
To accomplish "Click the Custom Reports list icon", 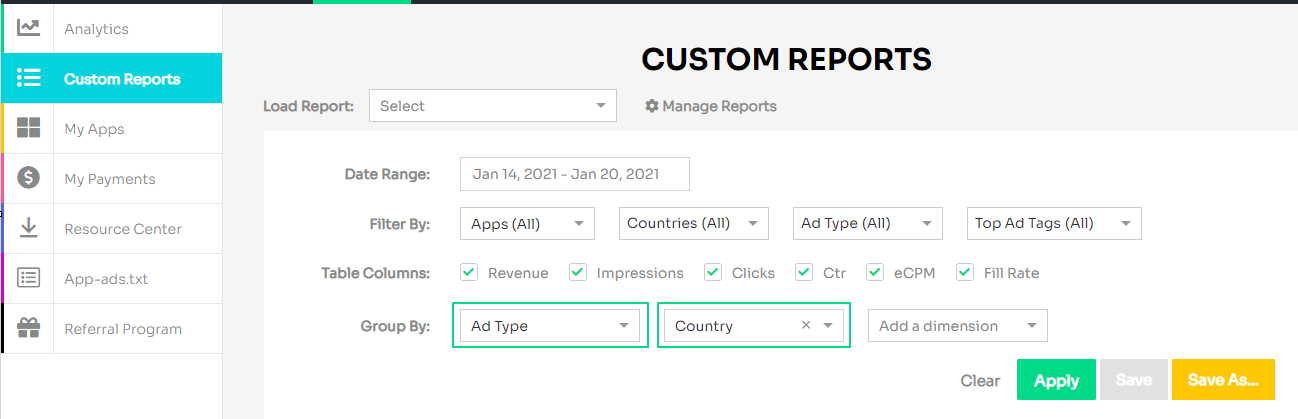I will pyautogui.click(x=29, y=78).
